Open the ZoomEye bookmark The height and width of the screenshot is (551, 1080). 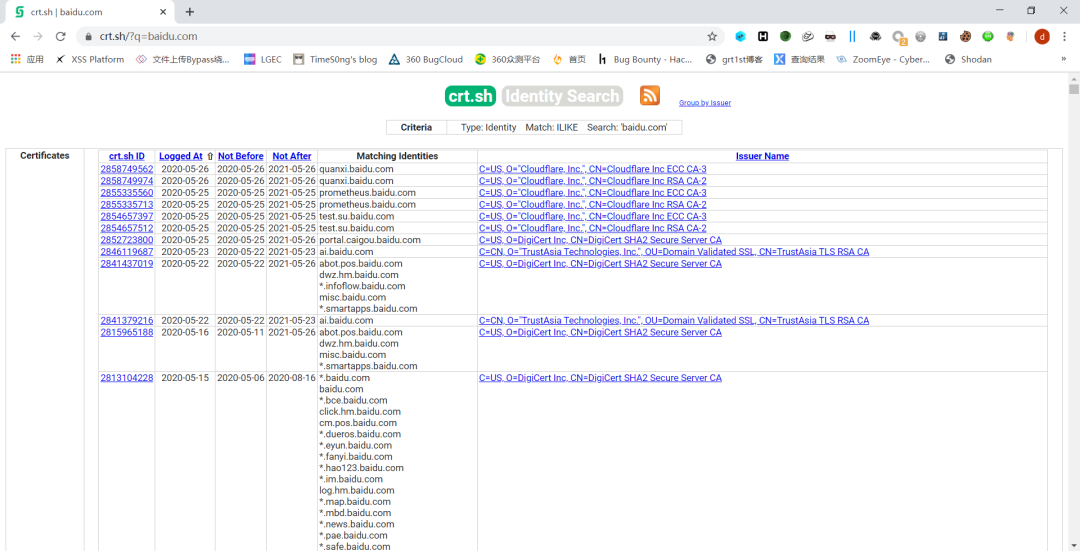pyautogui.click(x=883, y=59)
